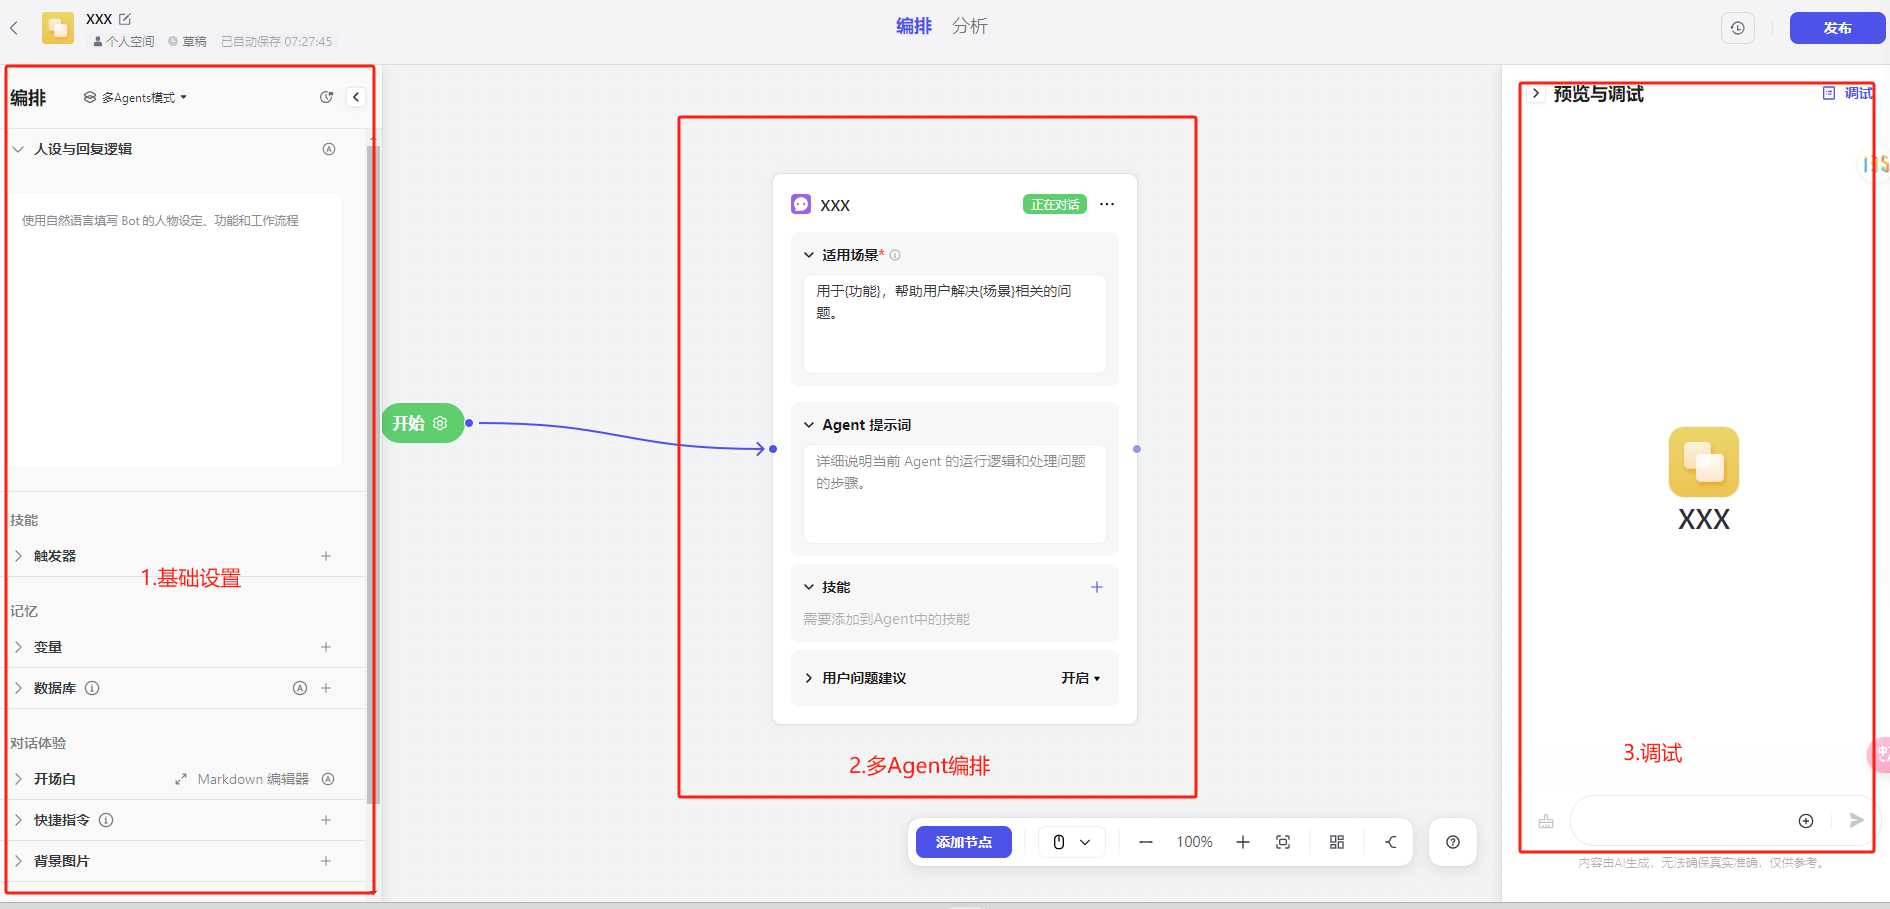Image resolution: width=1890 pixels, height=909 pixels.
Task: Expand the 背景图片 section
Action: [18, 861]
